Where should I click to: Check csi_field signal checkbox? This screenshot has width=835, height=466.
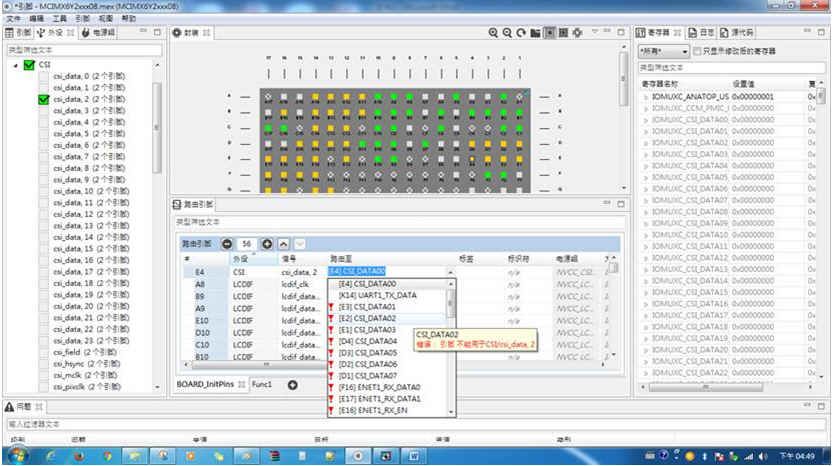coord(44,352)
